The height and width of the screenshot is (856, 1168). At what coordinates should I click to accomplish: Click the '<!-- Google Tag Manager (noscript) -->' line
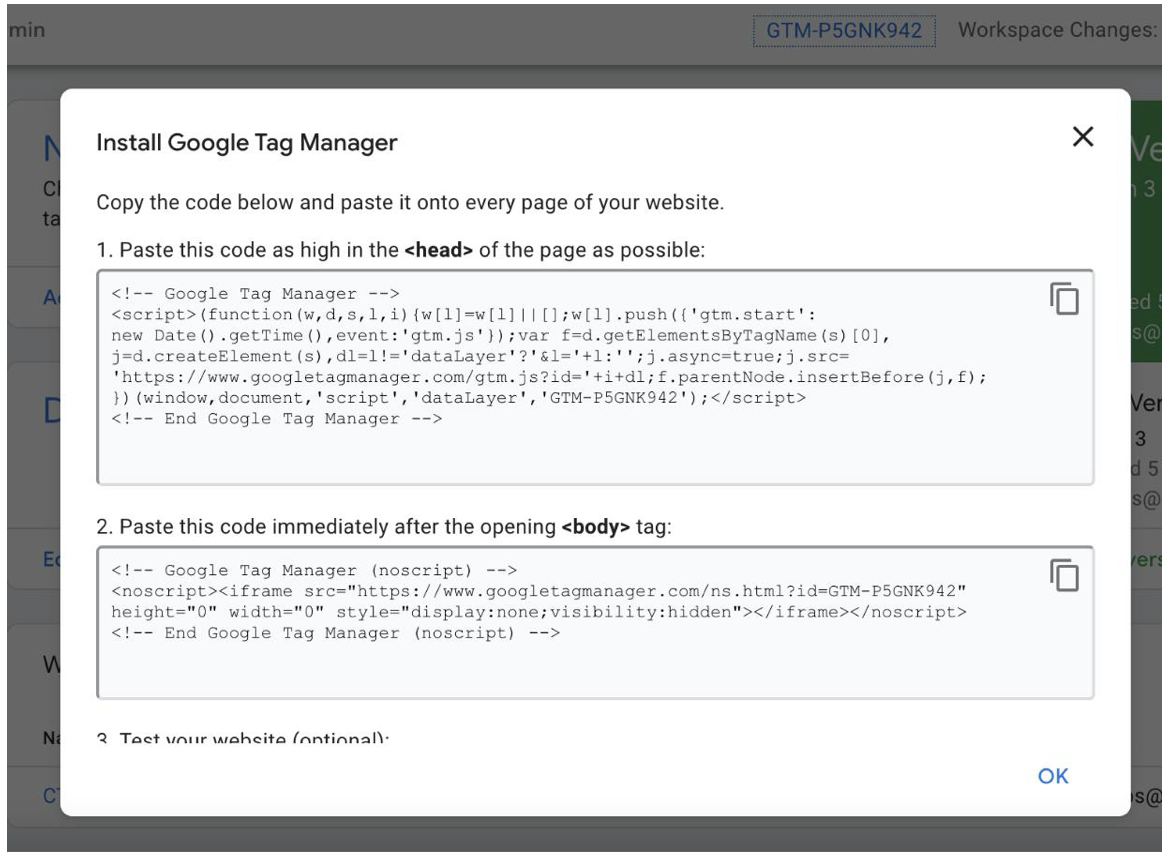click(314, 570)
